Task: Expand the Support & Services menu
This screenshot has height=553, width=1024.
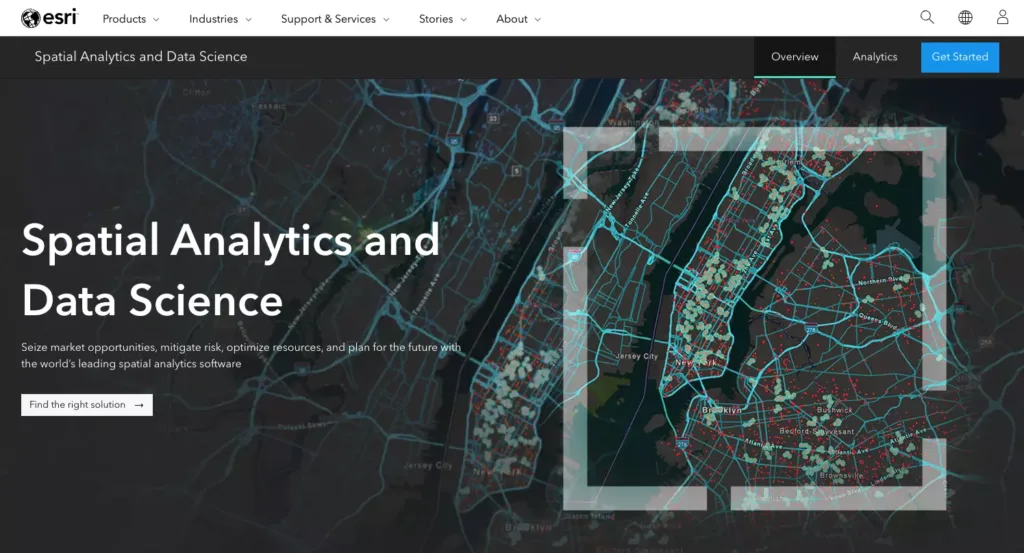Action: point(335,19)
